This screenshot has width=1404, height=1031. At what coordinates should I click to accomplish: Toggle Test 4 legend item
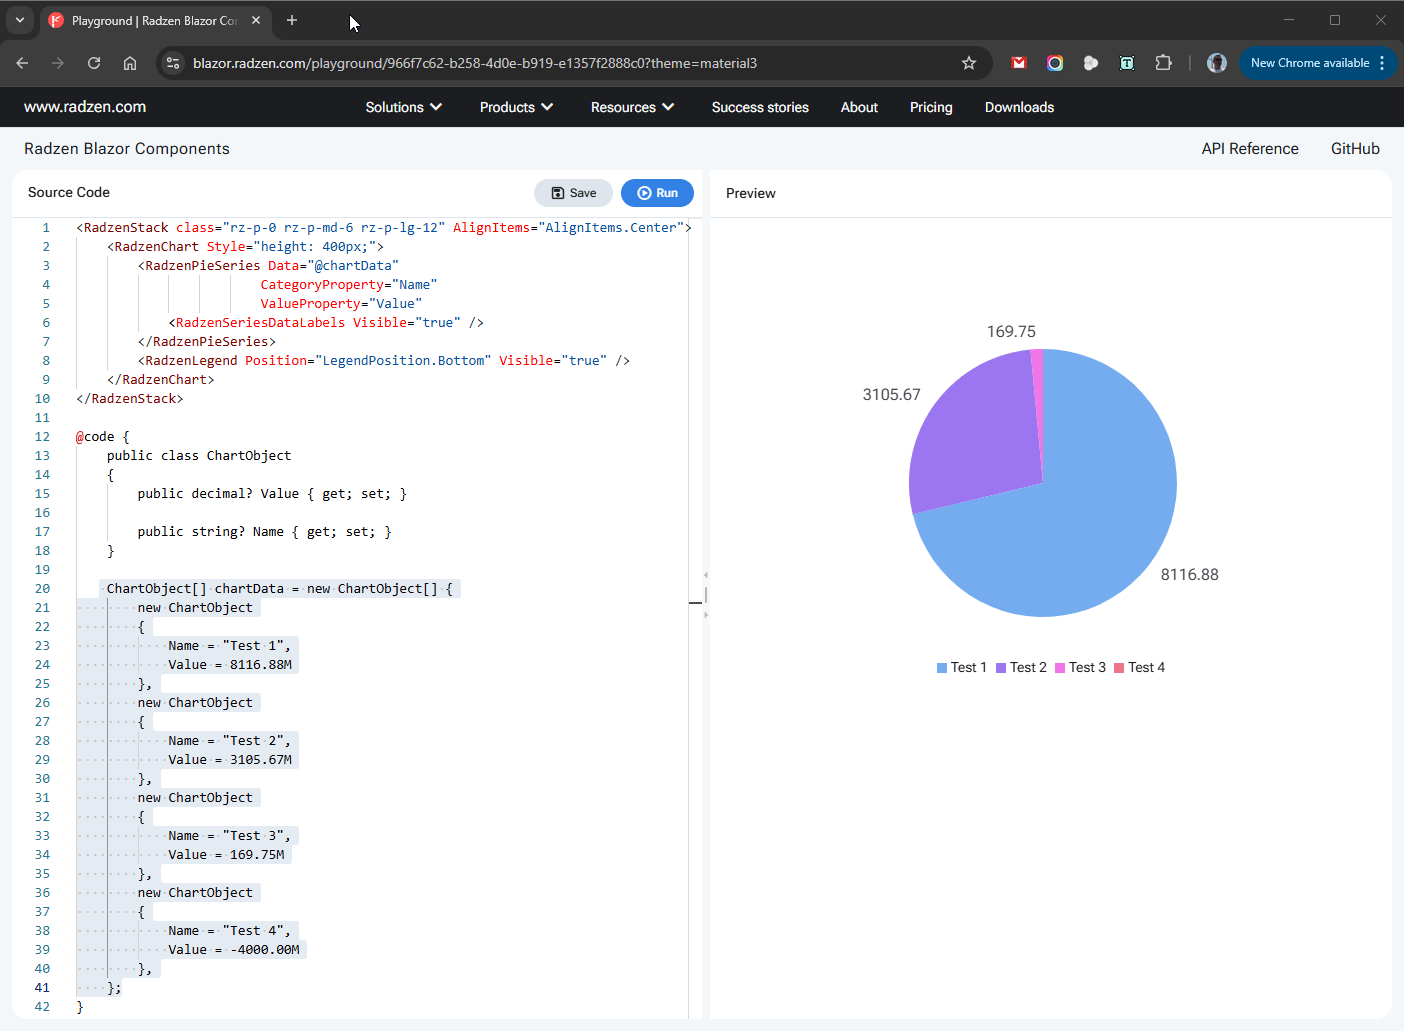pyautogui.click(x=1139, y=668)
